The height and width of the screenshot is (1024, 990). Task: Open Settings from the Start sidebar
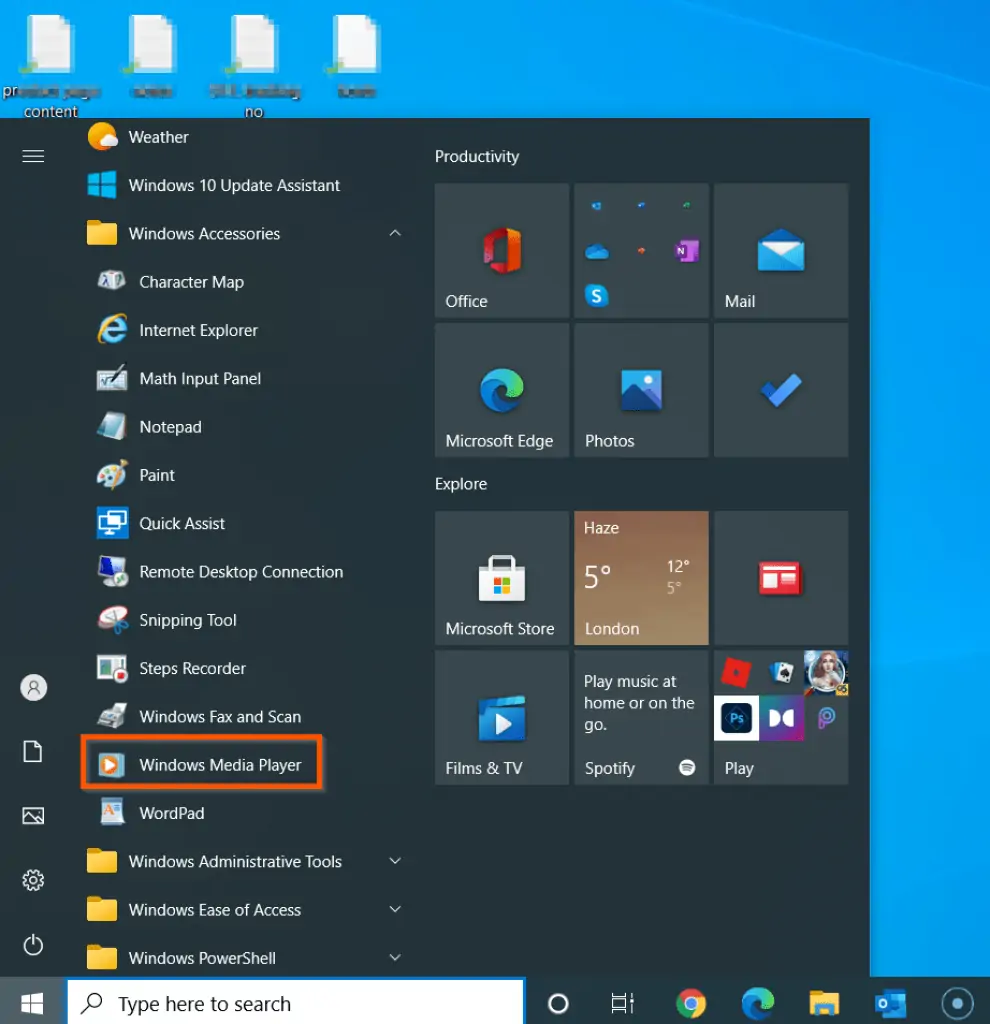(33, 880)
